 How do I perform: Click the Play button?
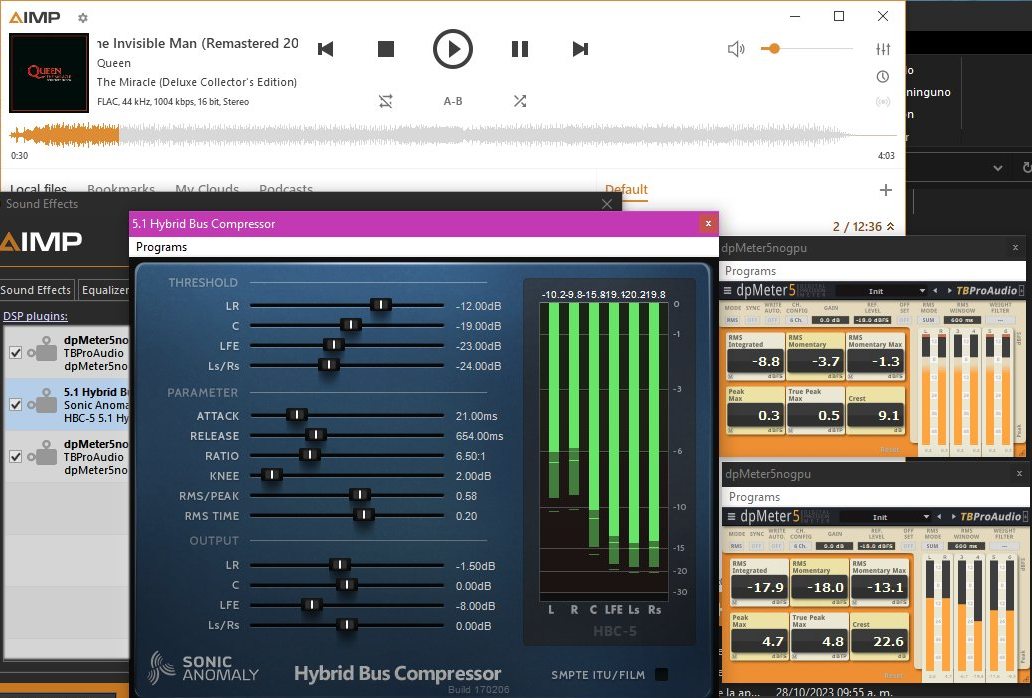pos(453,49)
